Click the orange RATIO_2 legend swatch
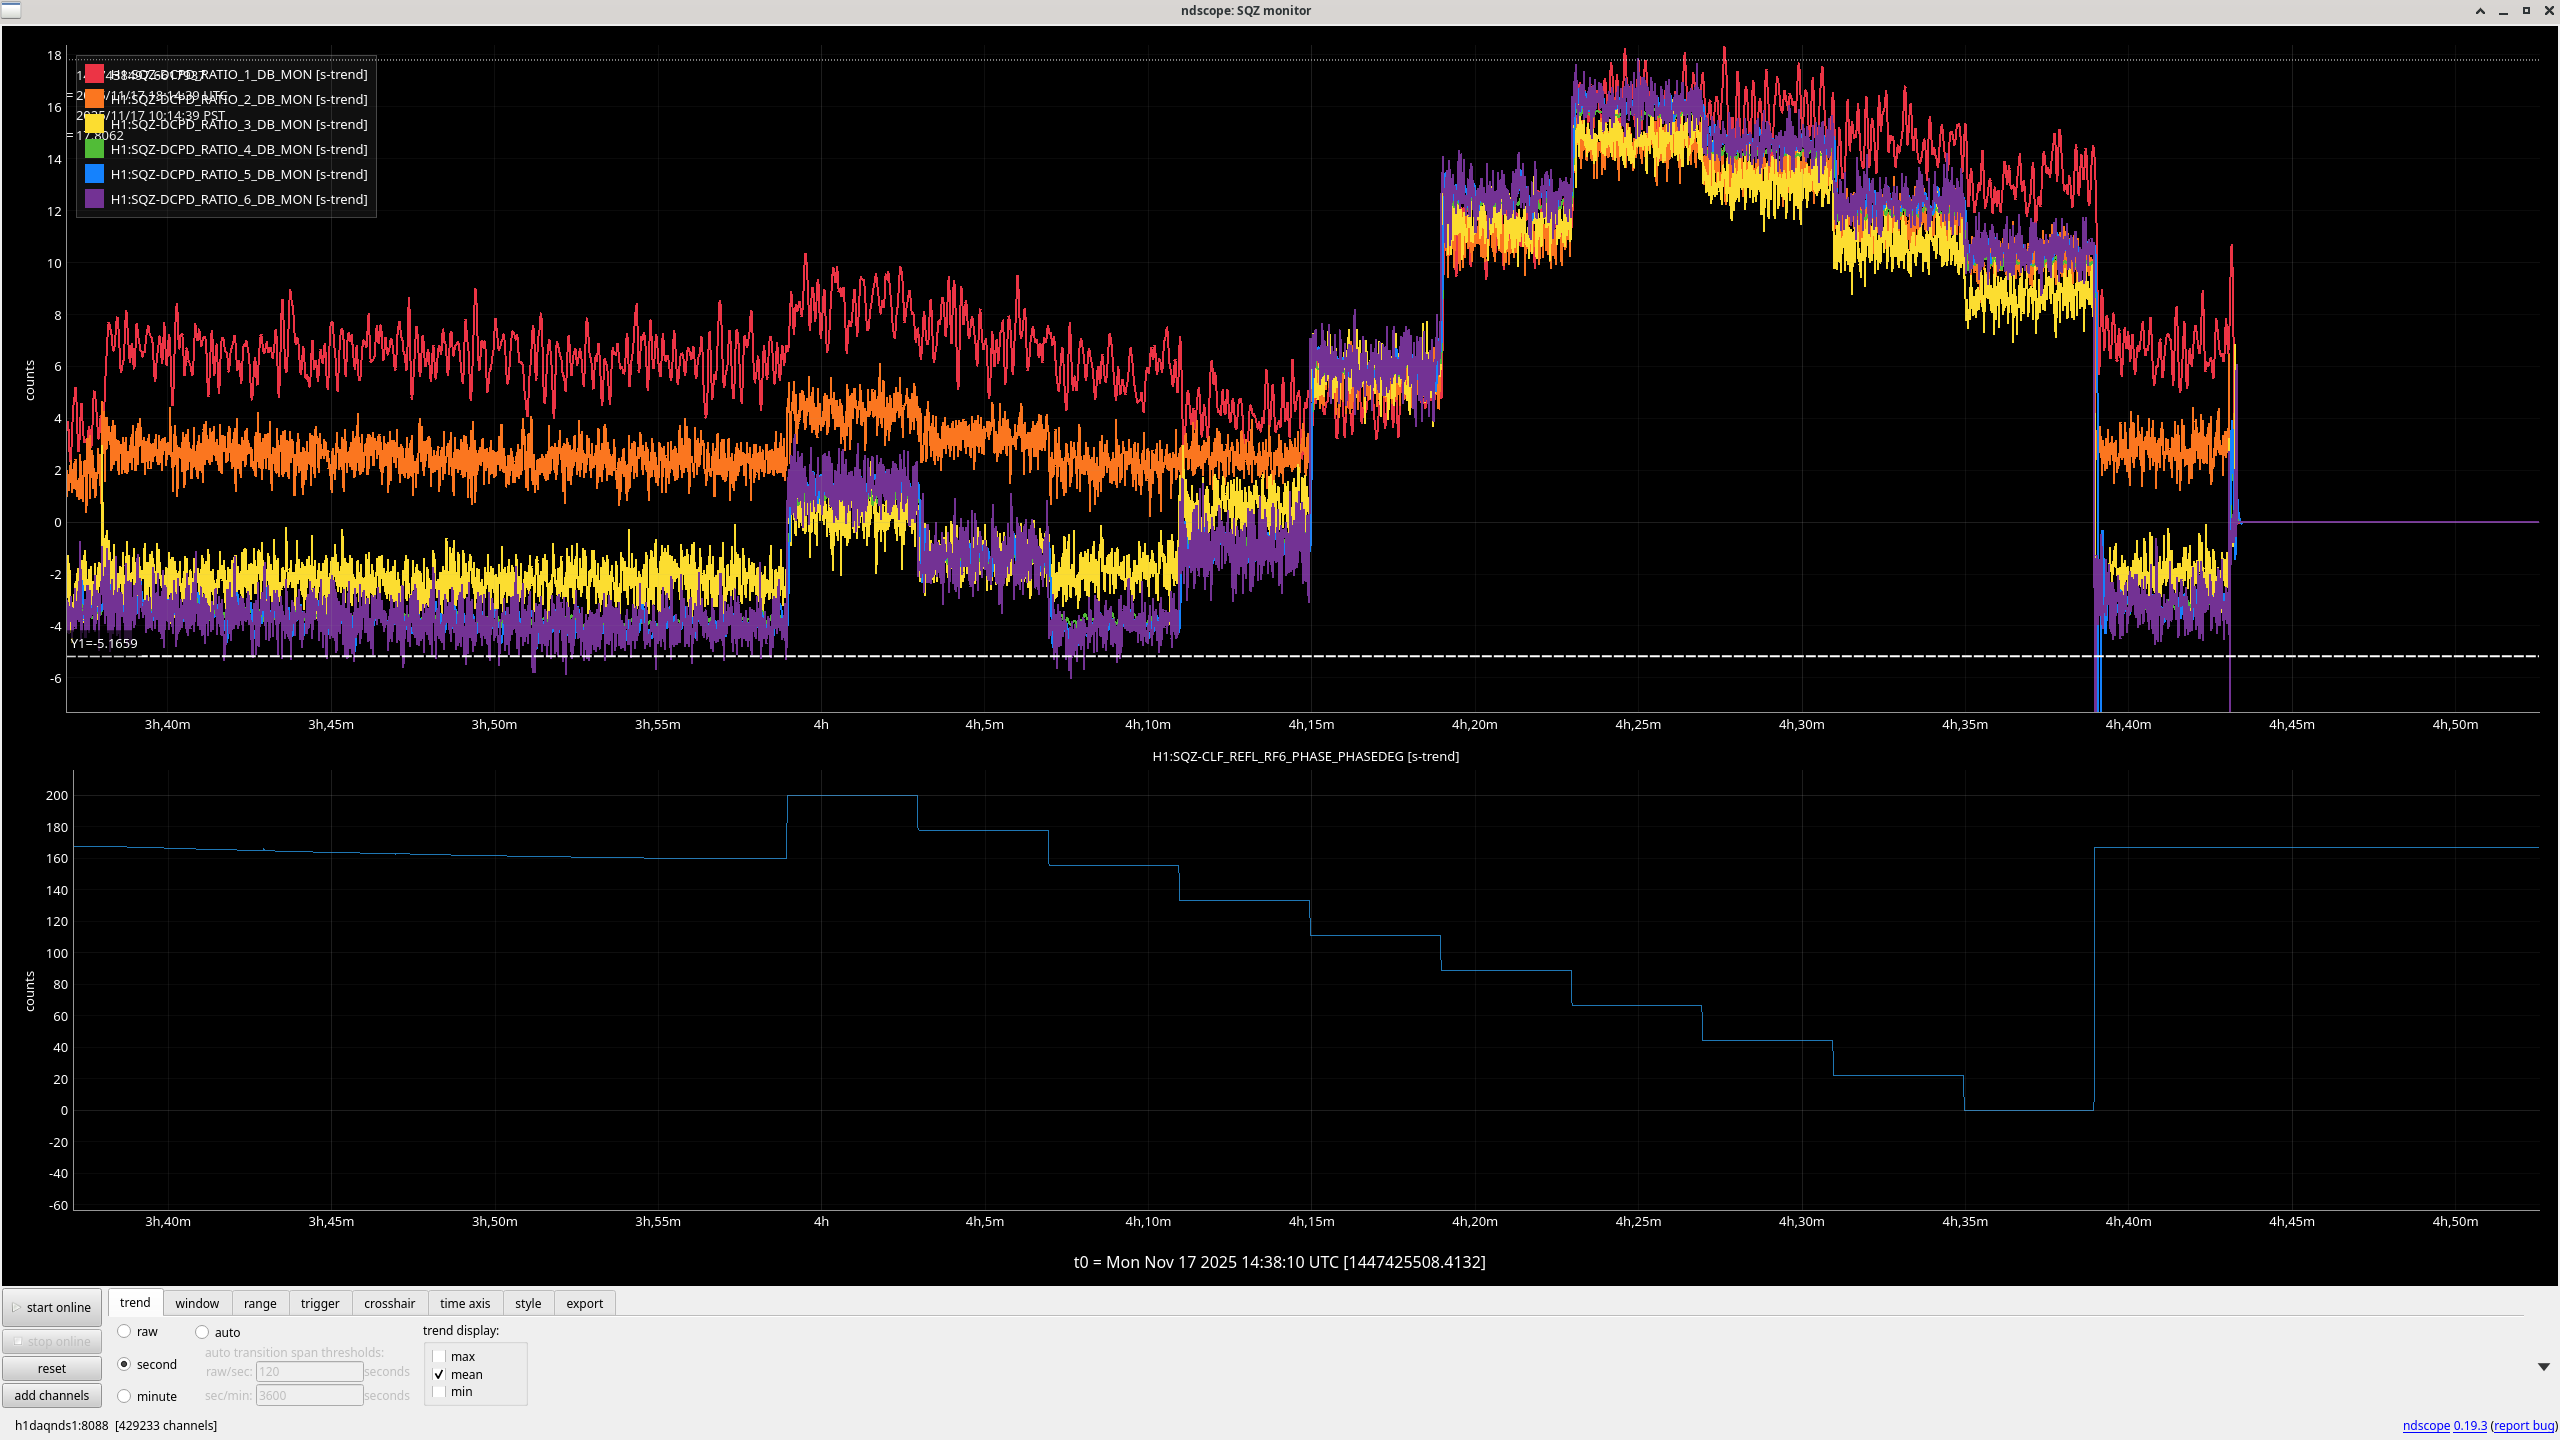2560x1440 pixels. click(x=94, y=99)
